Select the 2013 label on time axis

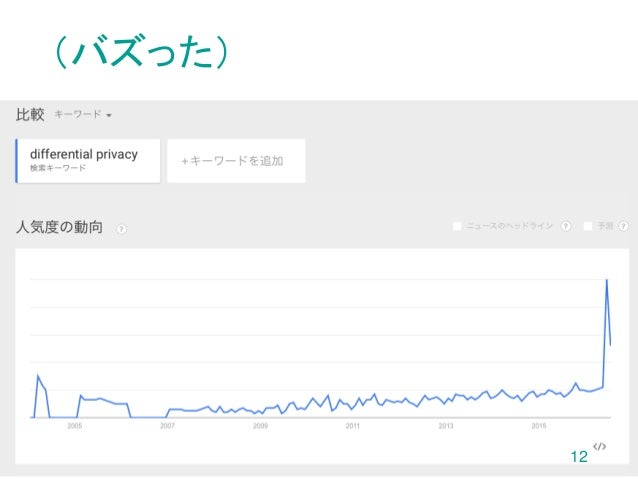[446, 426]
